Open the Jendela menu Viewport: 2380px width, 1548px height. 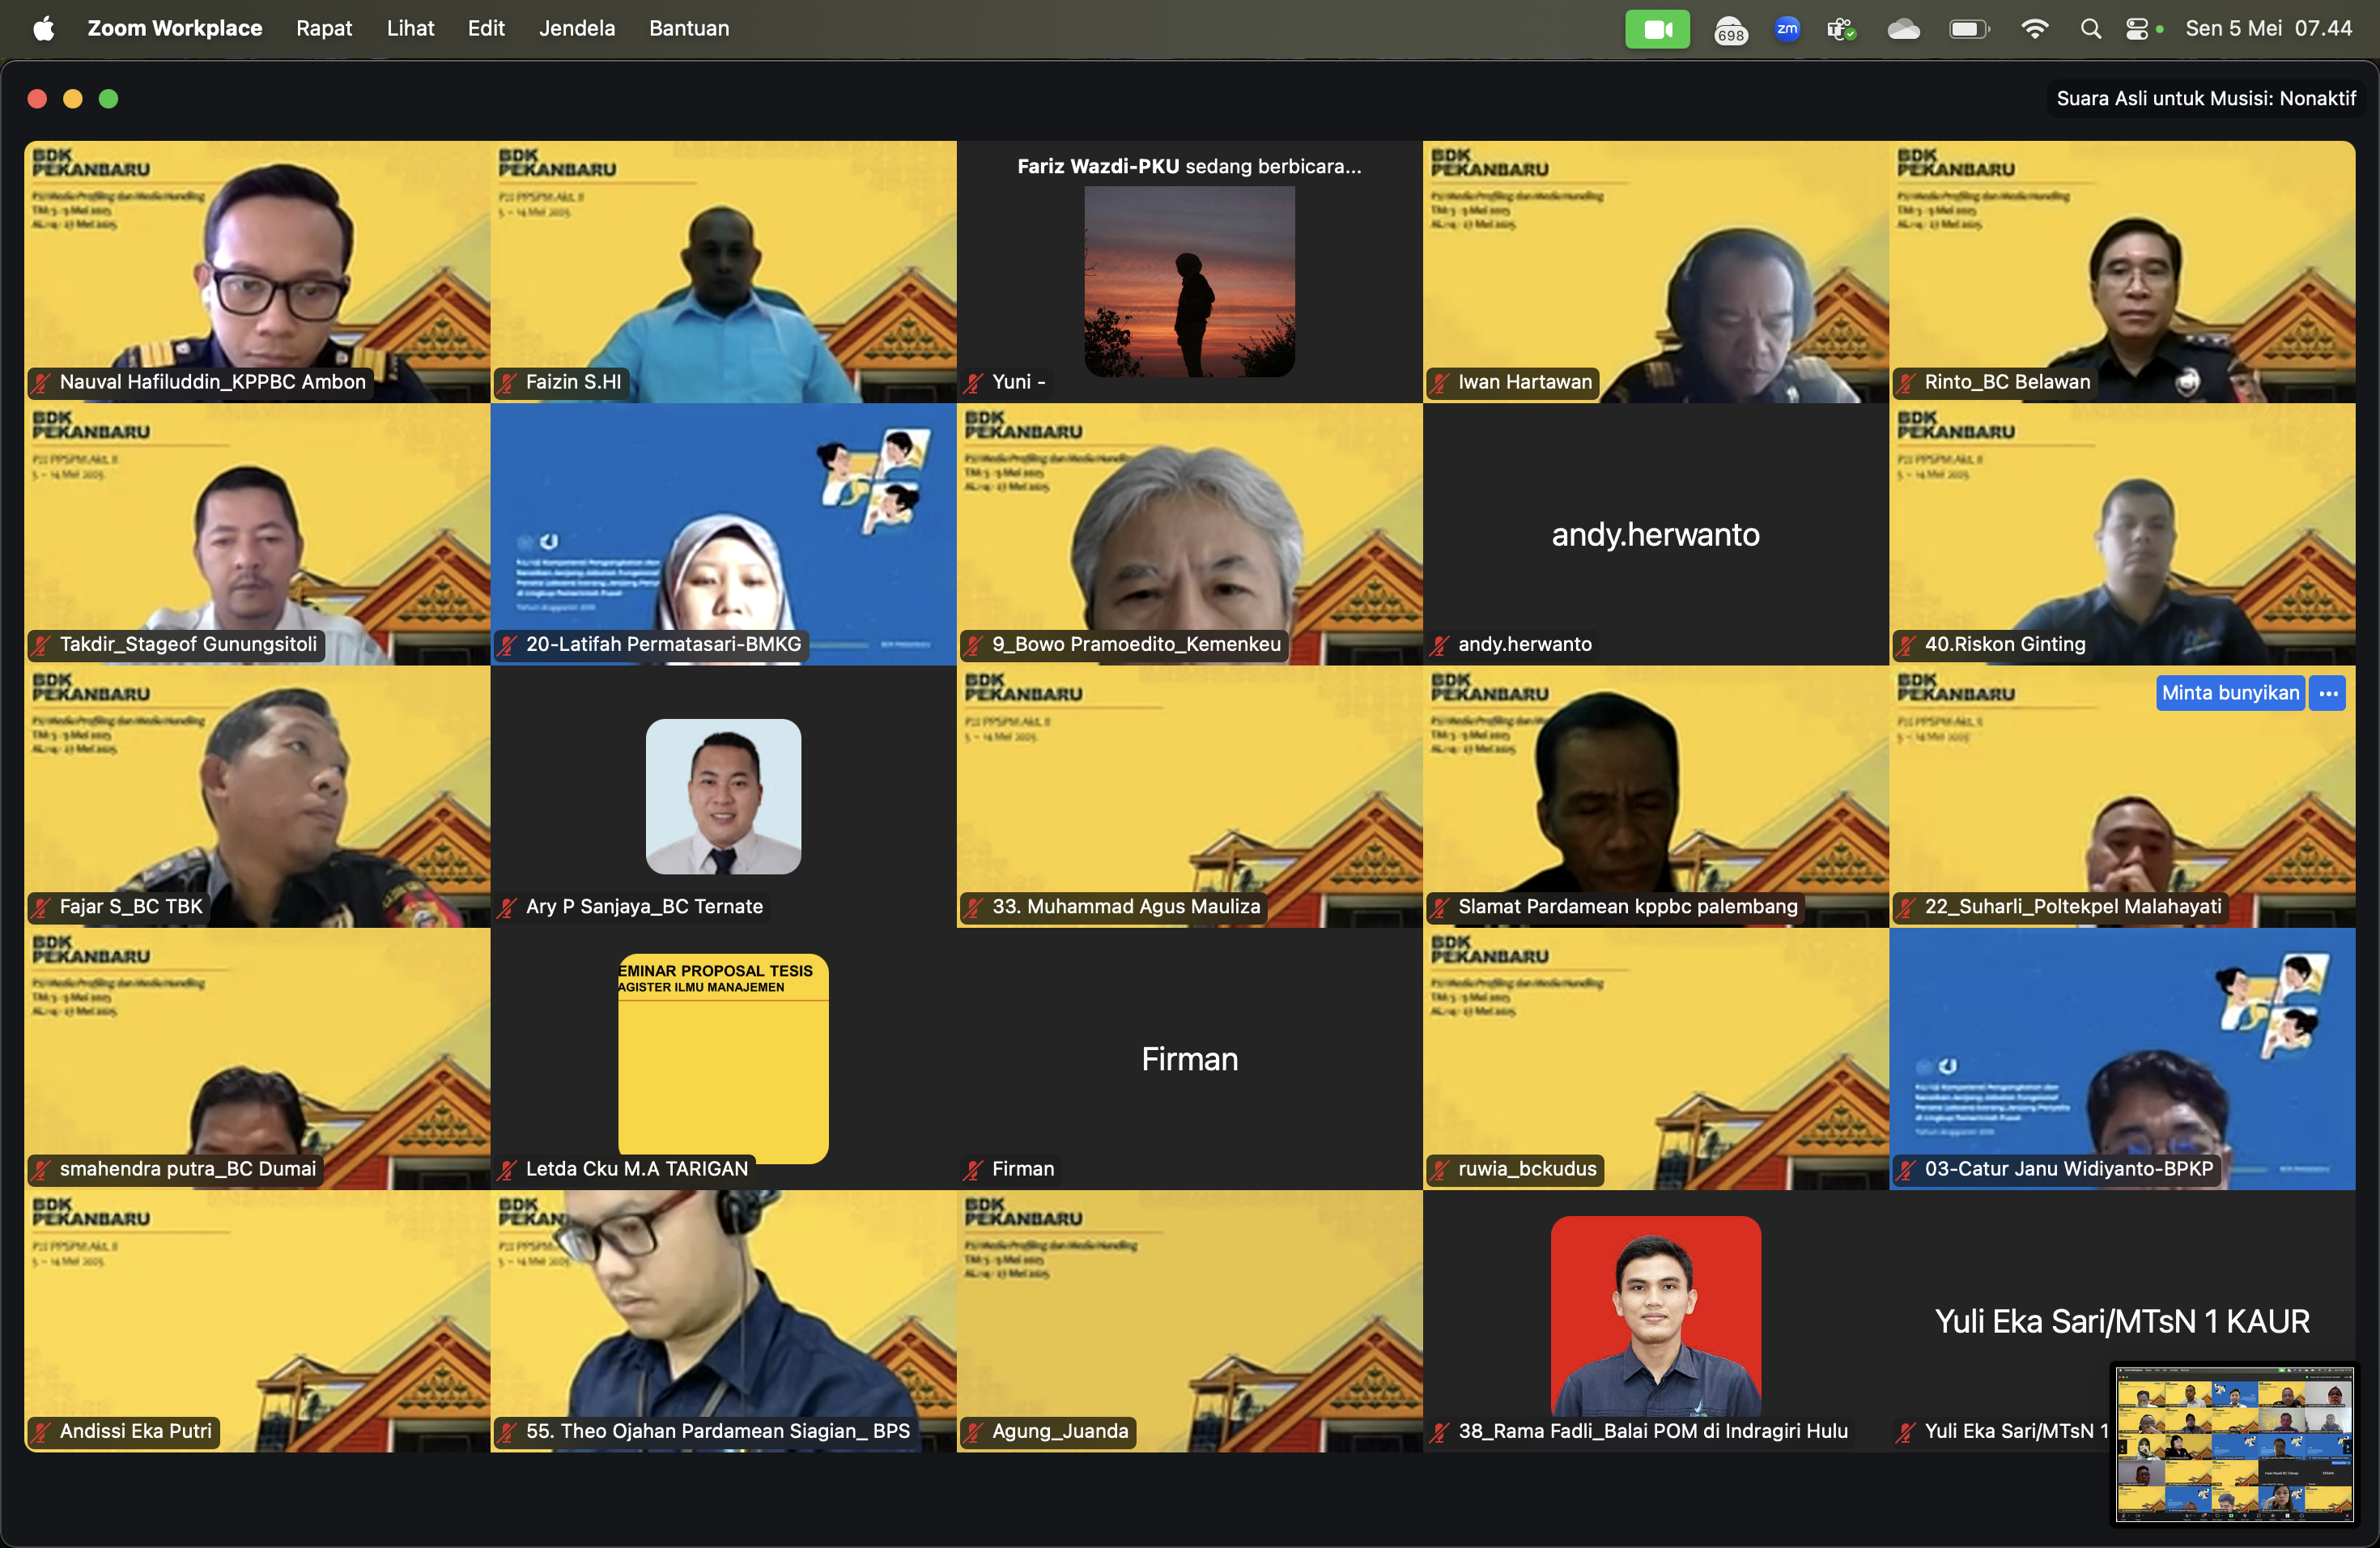coord(577,28)
